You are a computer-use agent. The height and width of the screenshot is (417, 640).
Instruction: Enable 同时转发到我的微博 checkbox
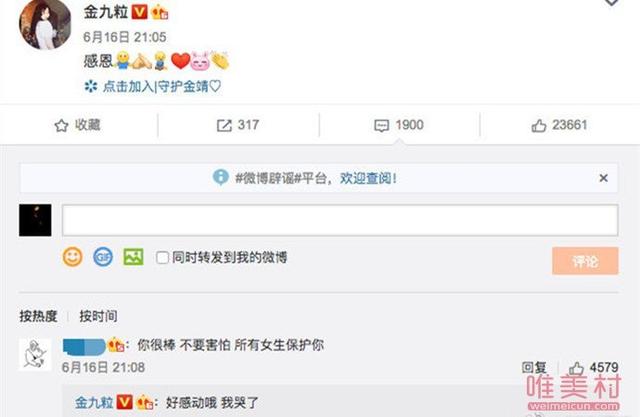[x=162, y=257]
